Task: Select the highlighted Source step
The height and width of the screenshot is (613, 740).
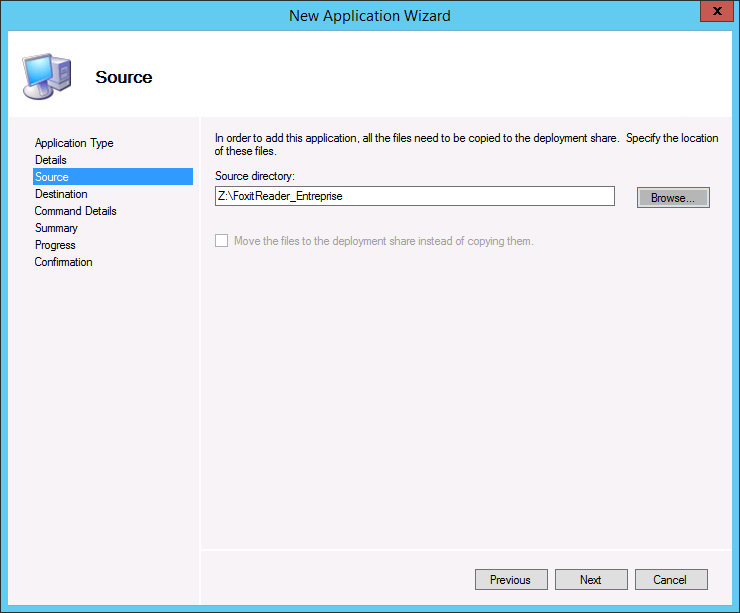Action: (x=52, y=177)
